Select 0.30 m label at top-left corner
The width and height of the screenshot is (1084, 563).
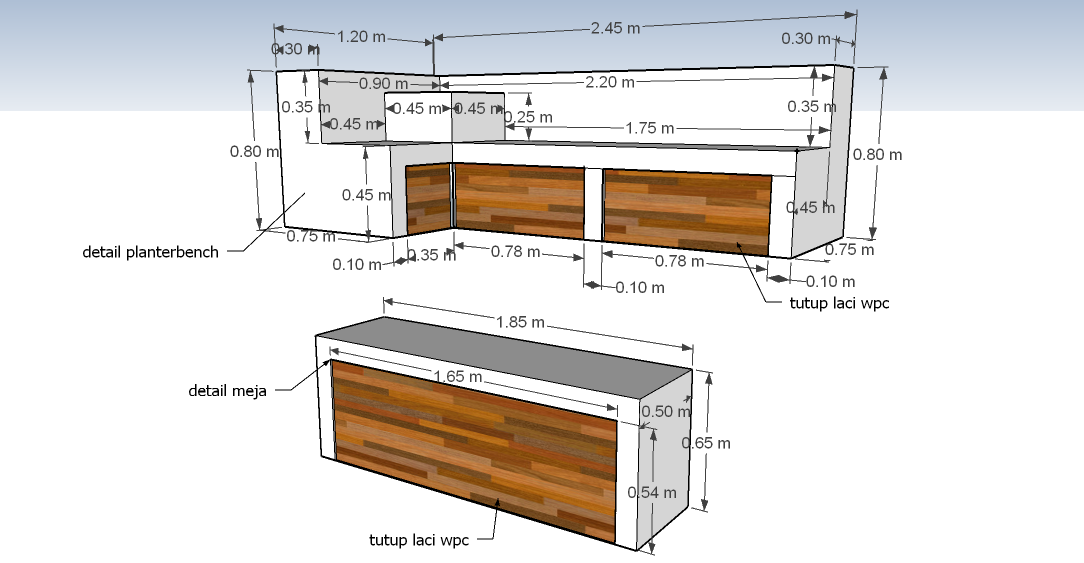click(295, 49)
